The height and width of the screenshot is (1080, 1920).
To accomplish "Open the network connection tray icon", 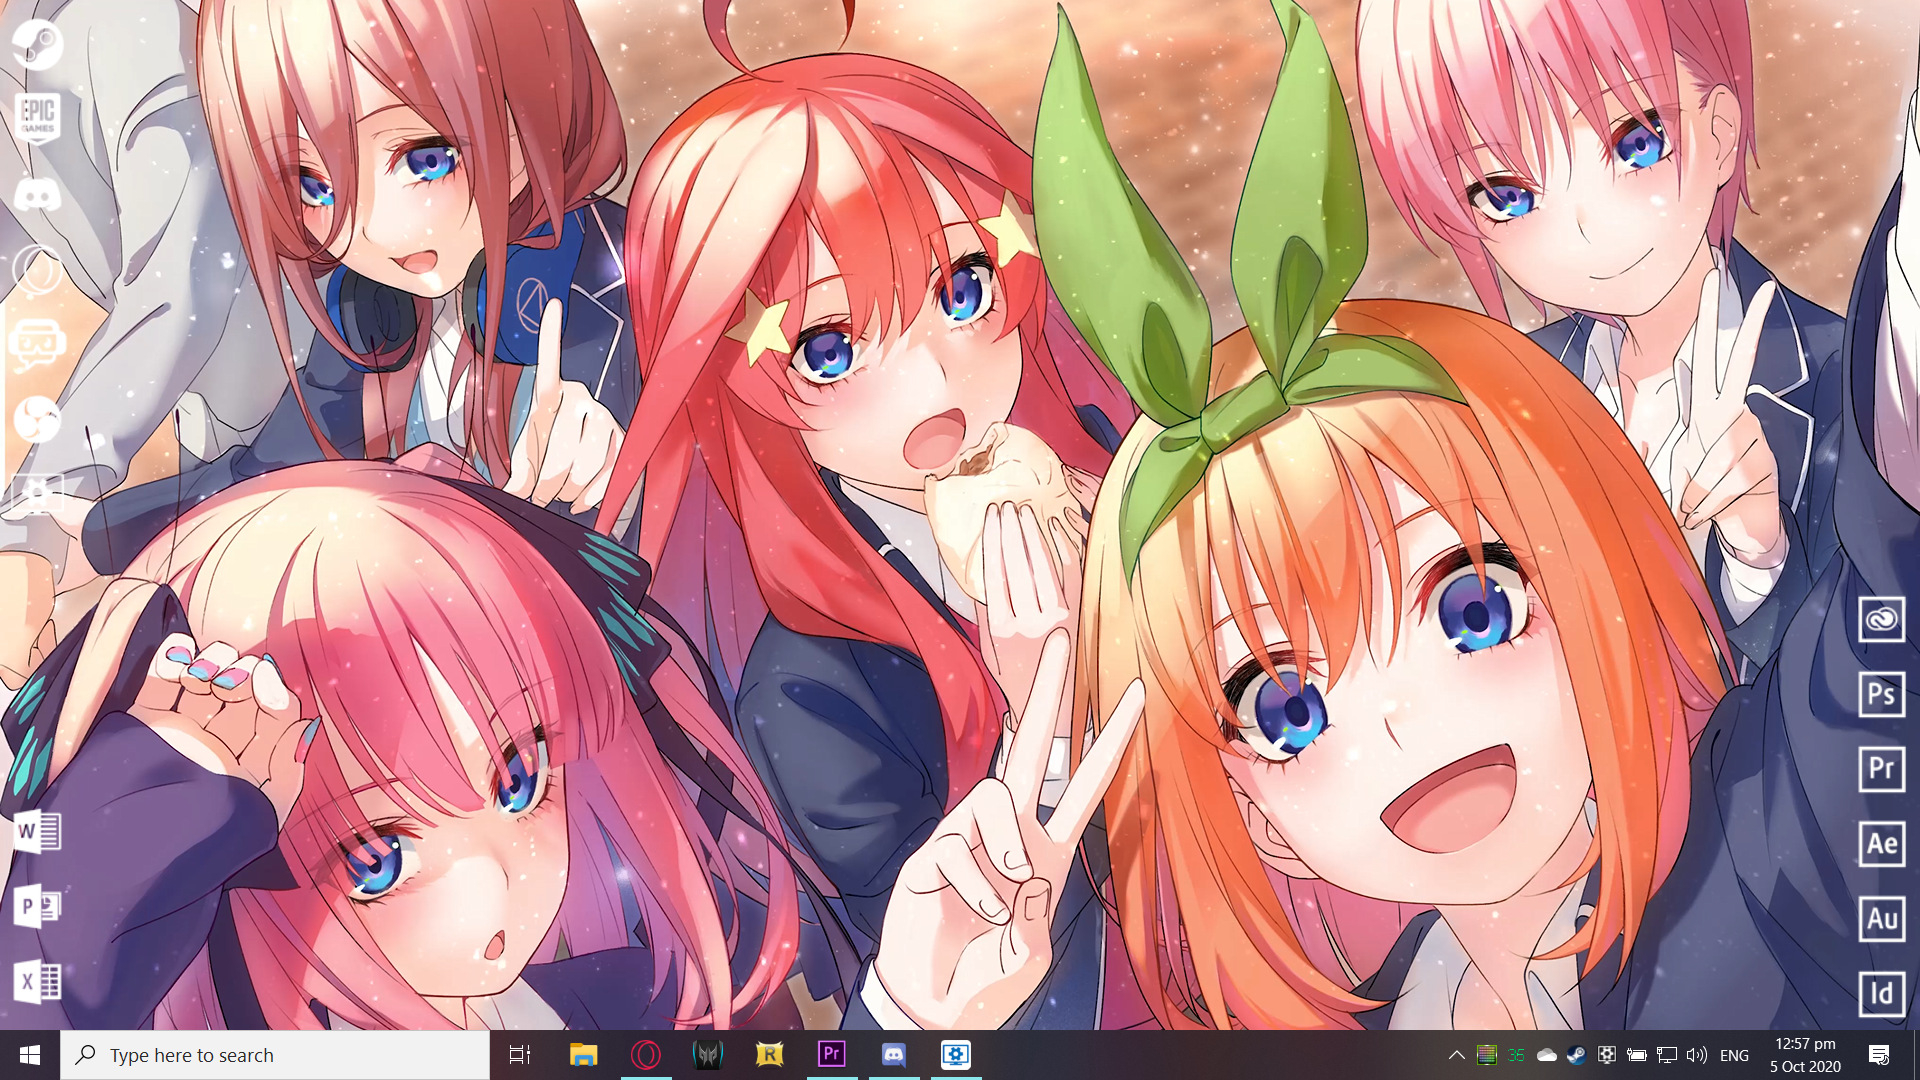I will [1666, 1055].
